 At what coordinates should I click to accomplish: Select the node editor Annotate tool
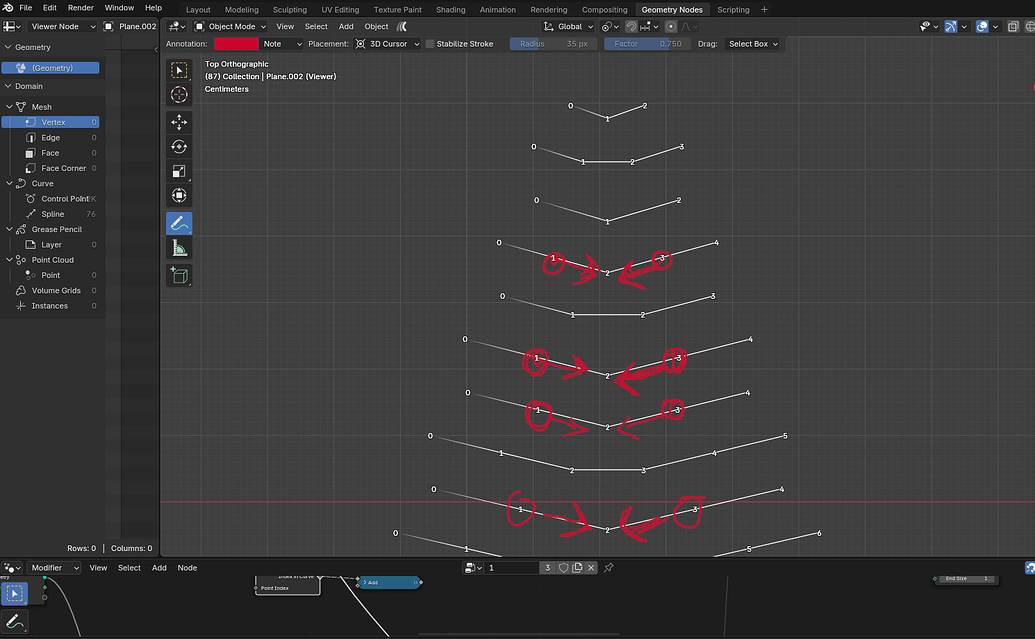tap(15, 621)
